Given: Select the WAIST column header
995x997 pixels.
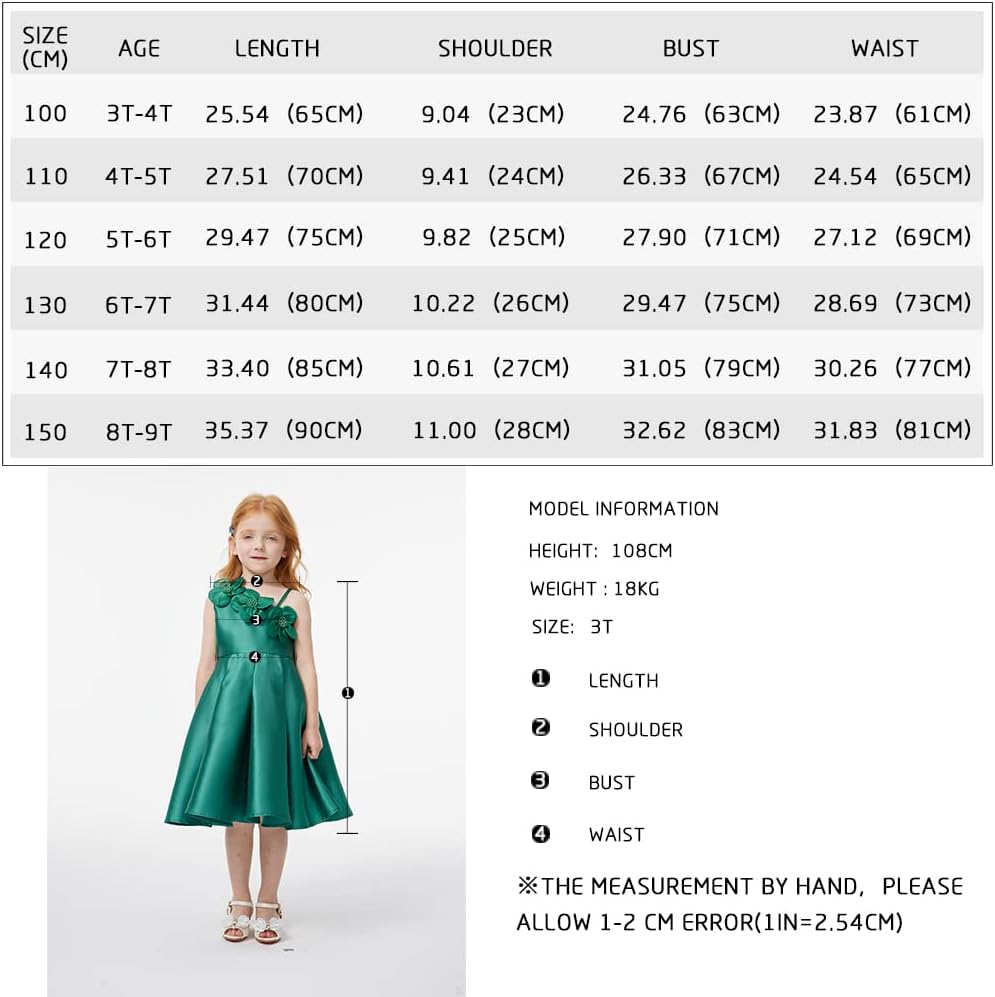Looking at the screenshot, I should pos(885,48).
